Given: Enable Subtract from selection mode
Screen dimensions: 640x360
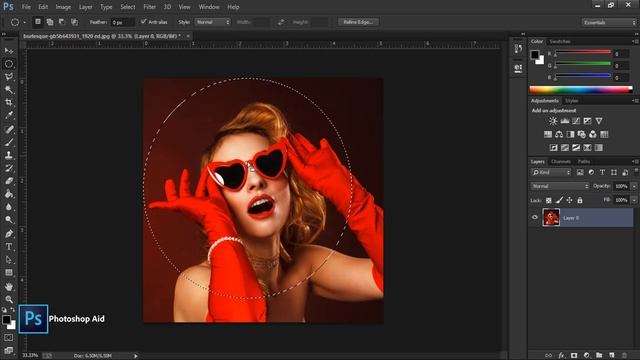Looking at the screenshot, I should pyautogui.click(x=62, y=22).
